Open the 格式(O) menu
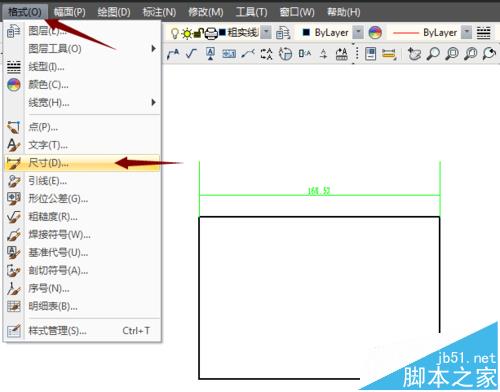500x392 pixels. (25, 12)
